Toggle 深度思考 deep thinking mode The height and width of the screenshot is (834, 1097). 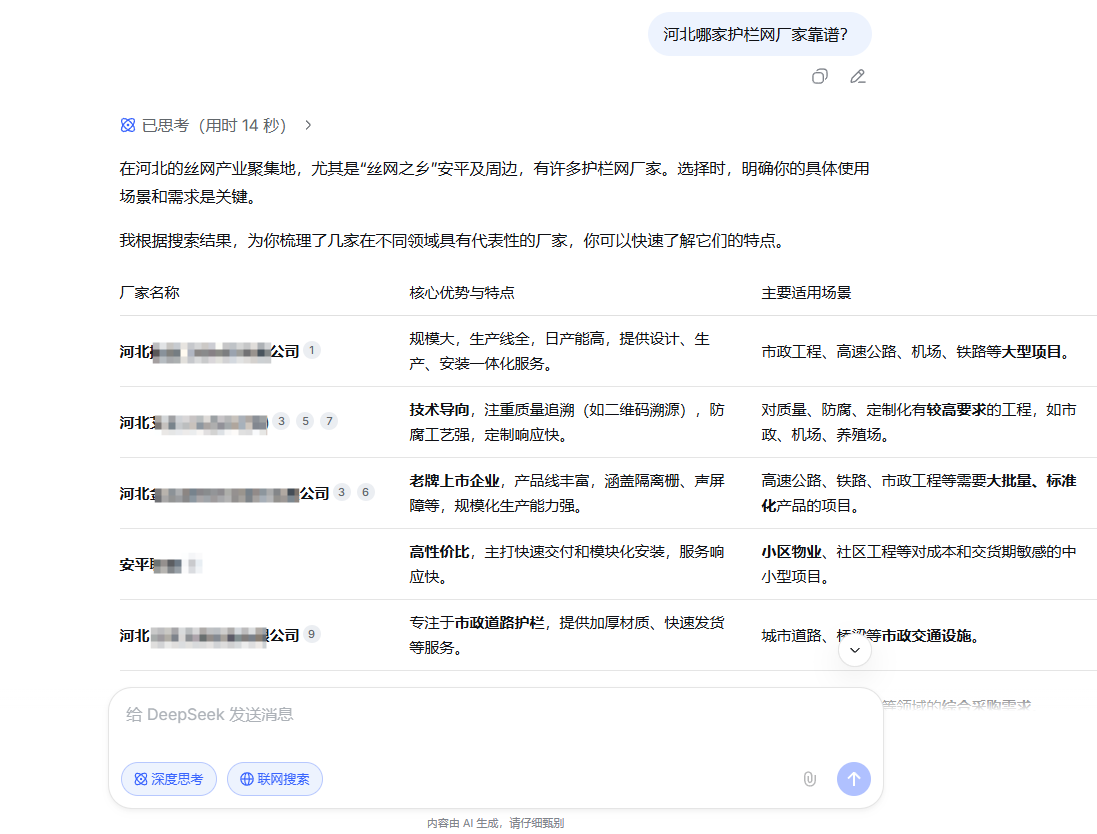click(x=169, y=779)
